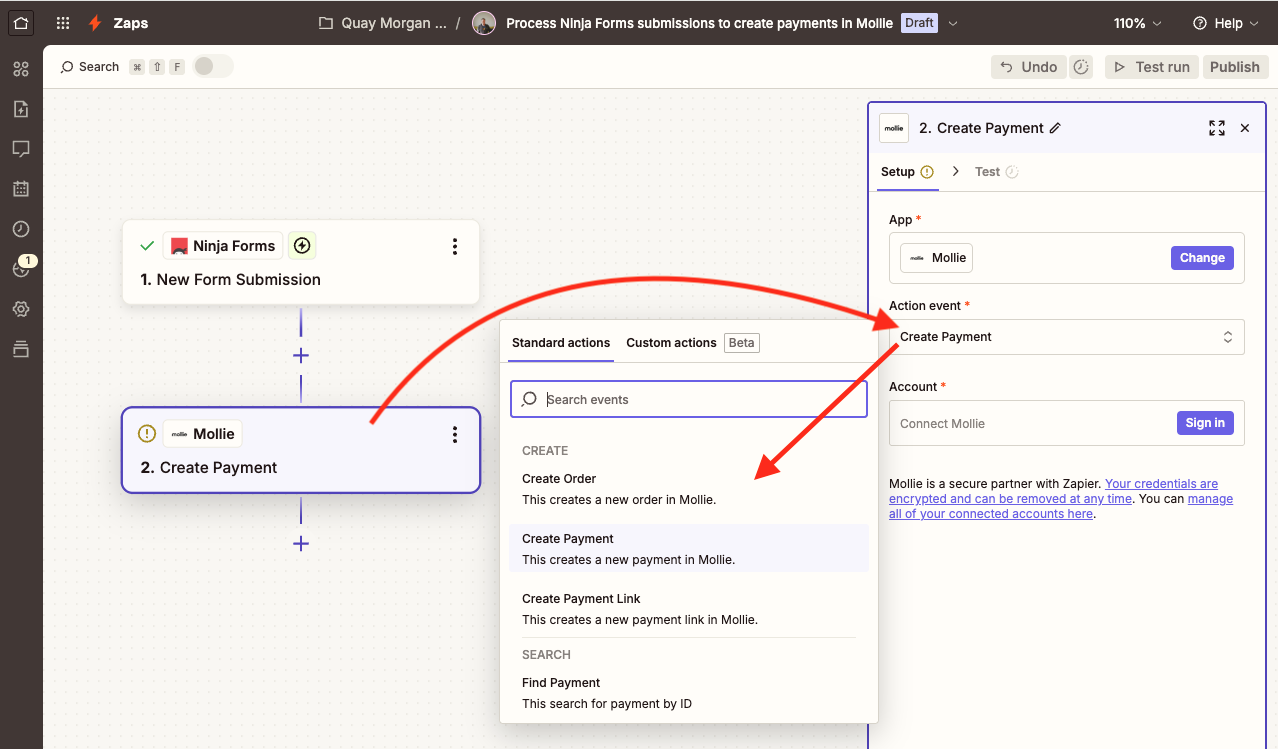Image resolution: width=1278 pixels, height=749 pixels.
Task: Go to the Zapier home icon
Action: pyautogui.click(x=21, y=22)
